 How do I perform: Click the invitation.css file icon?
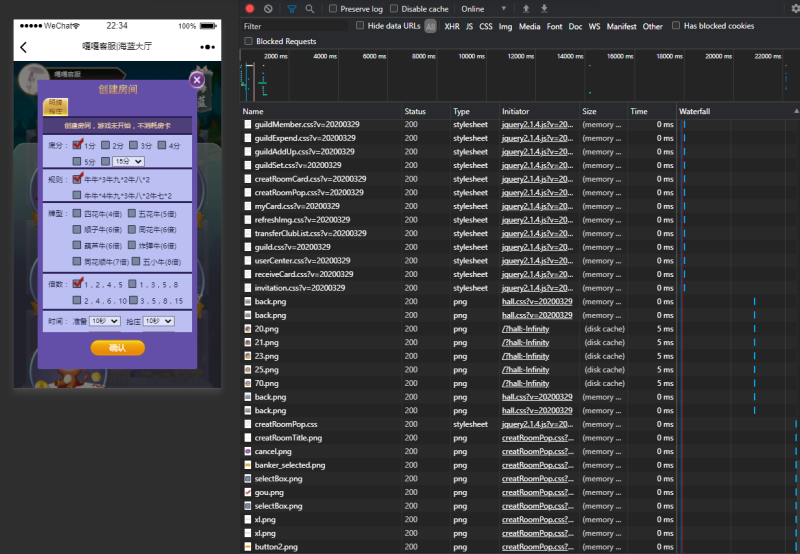(248, 288)
